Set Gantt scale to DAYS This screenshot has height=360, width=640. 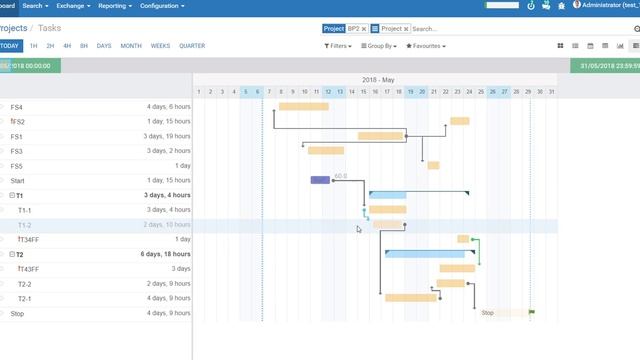[x=104, y=46]
